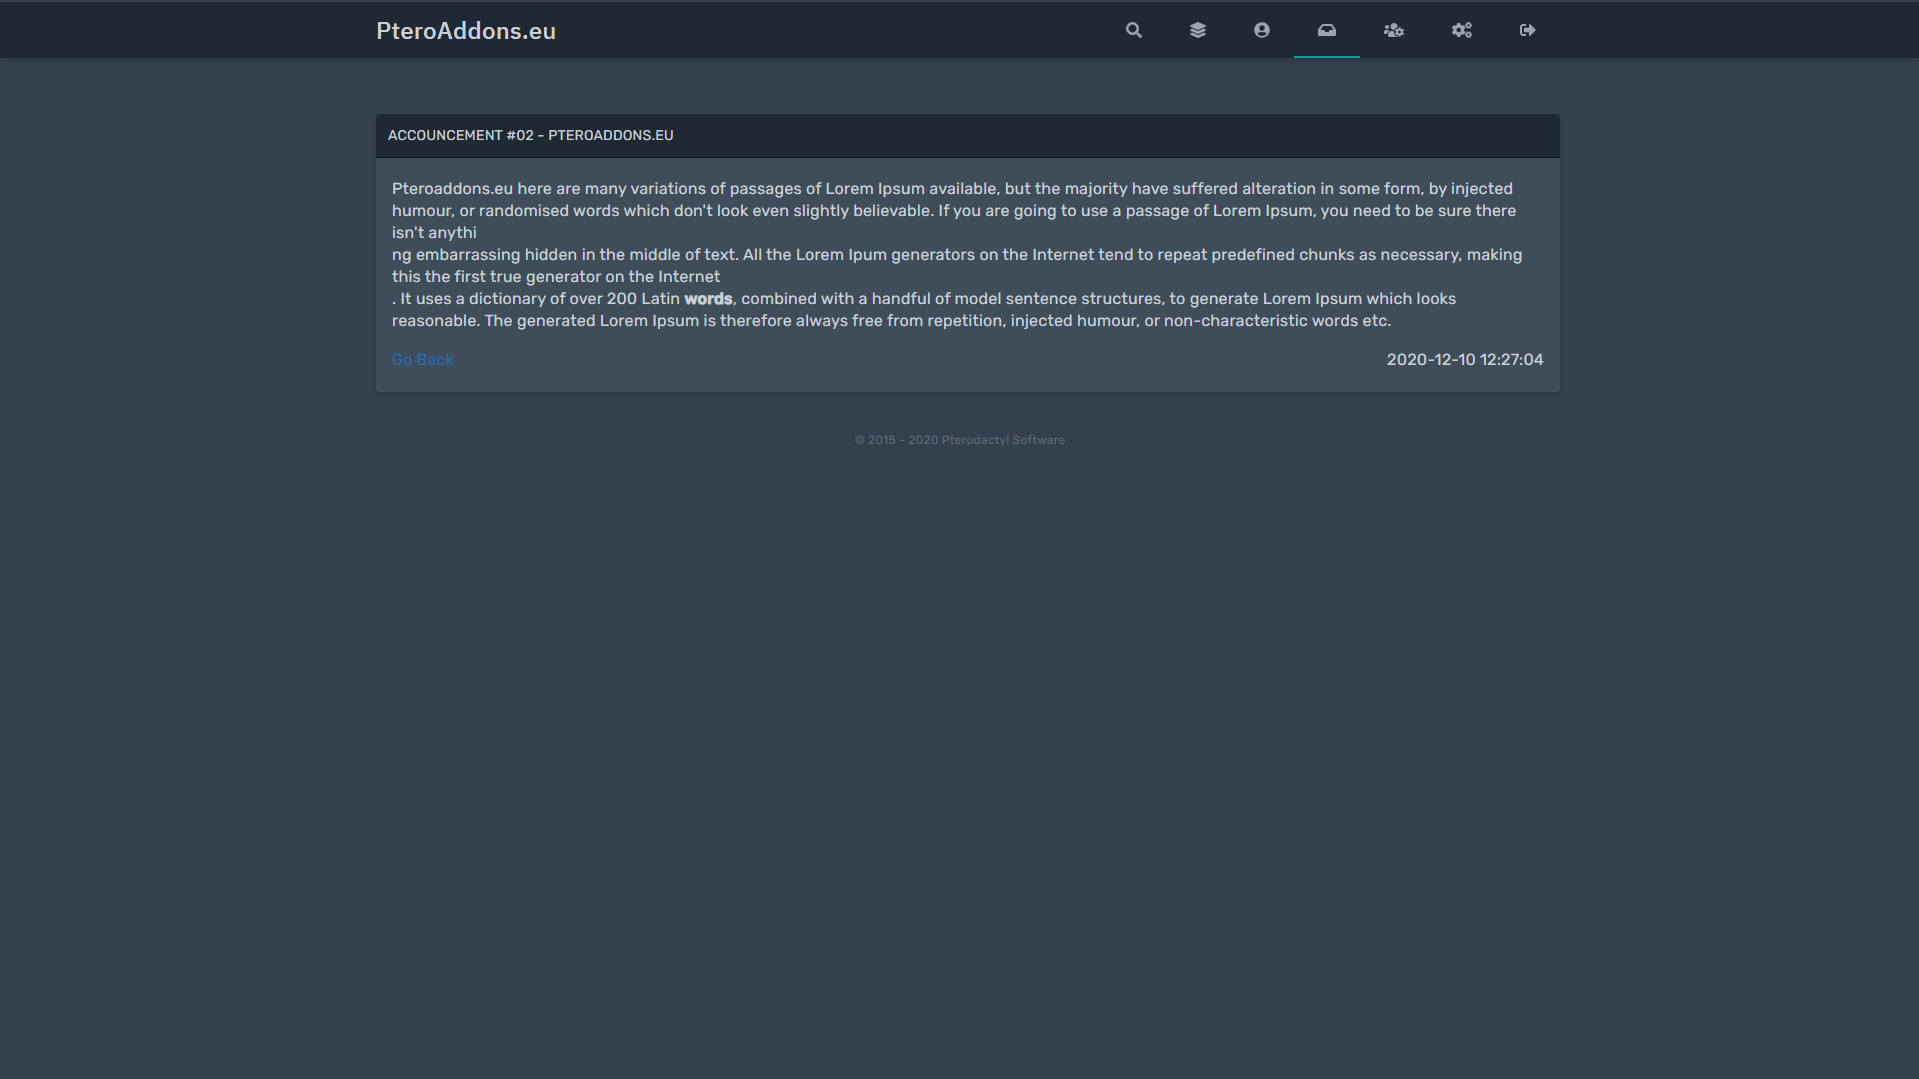Click the Pterodactyl Software footer credit
1919x1079 pixels.
[x=959, y=439]
